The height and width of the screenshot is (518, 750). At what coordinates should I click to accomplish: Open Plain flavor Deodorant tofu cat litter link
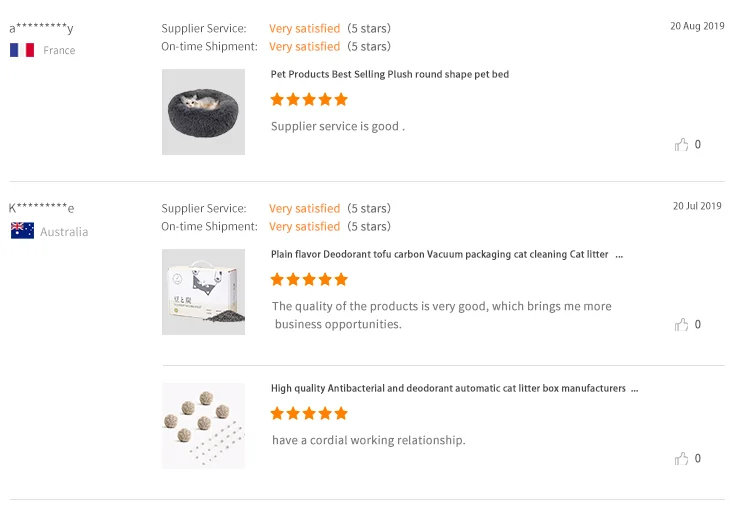pos(439,254)
